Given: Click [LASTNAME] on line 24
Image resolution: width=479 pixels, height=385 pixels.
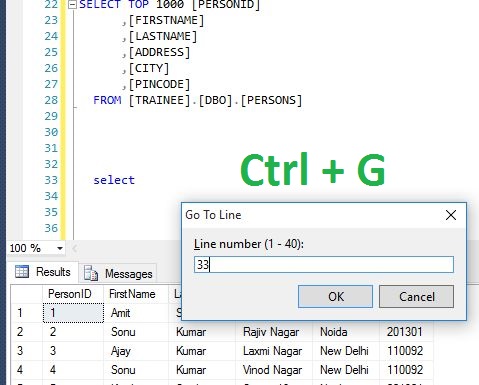Looking at the screenshot, I should pos(163,36).
